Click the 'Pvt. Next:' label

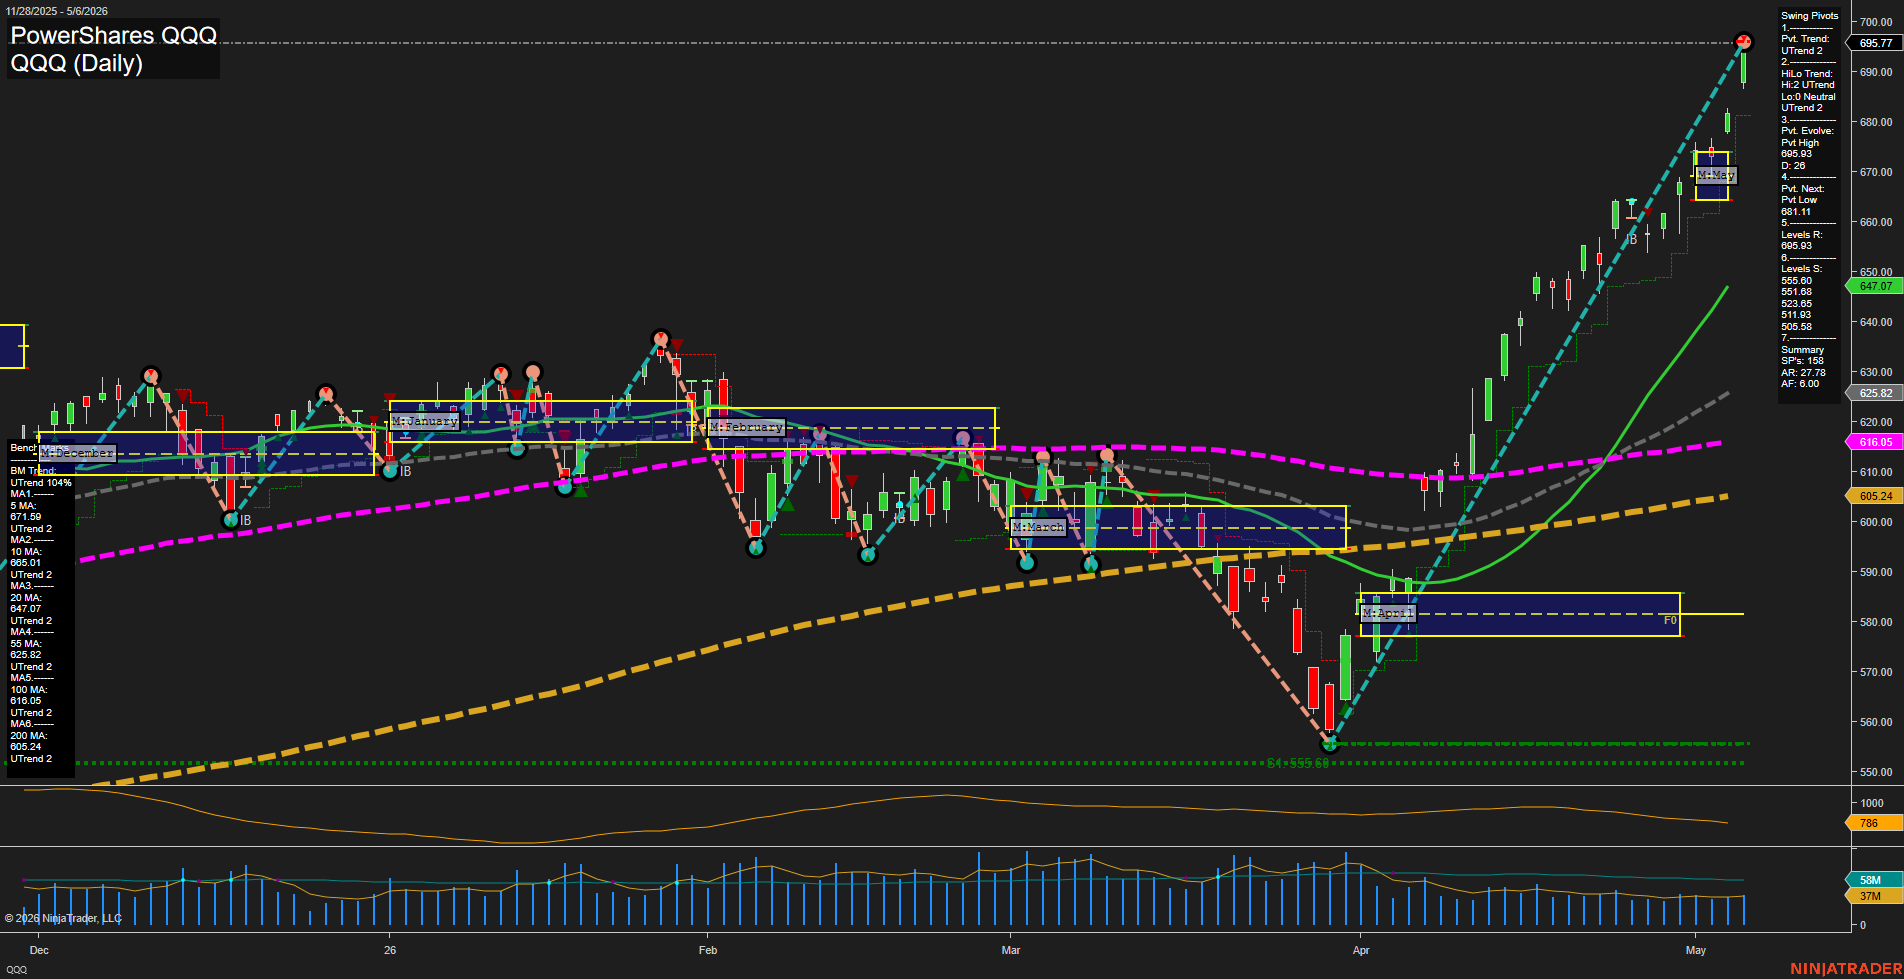1802,189
